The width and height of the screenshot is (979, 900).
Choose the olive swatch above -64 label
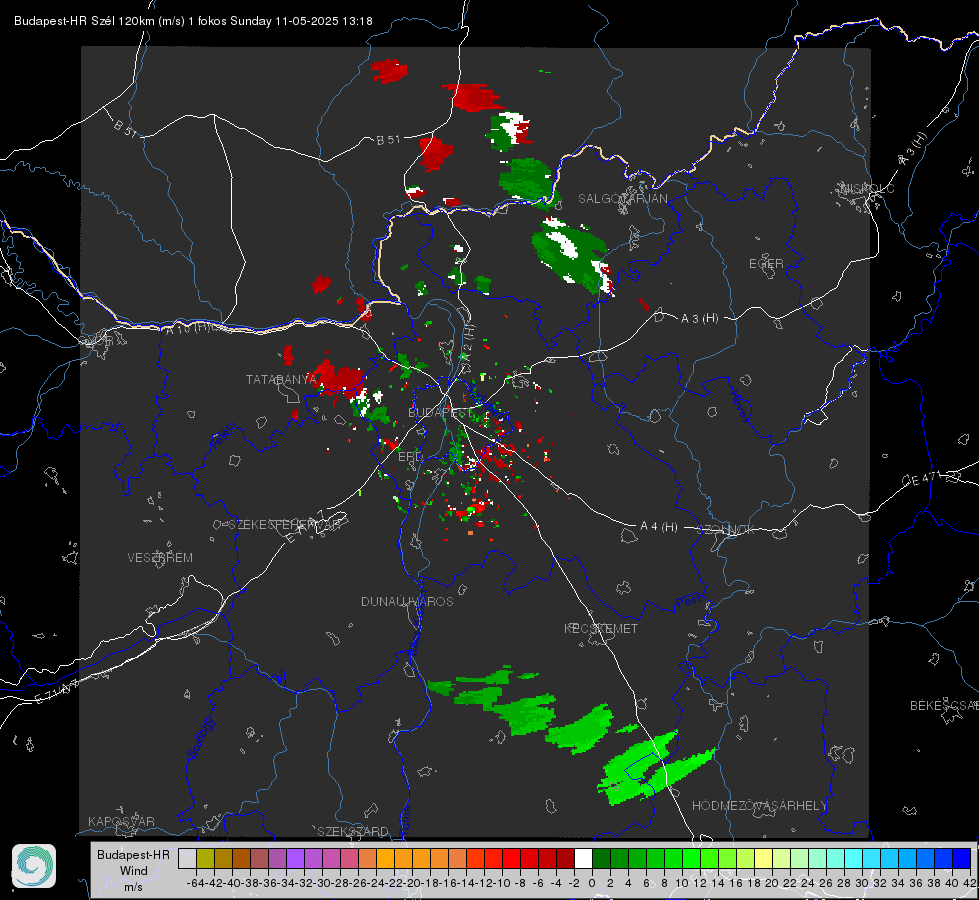[205, 859]
